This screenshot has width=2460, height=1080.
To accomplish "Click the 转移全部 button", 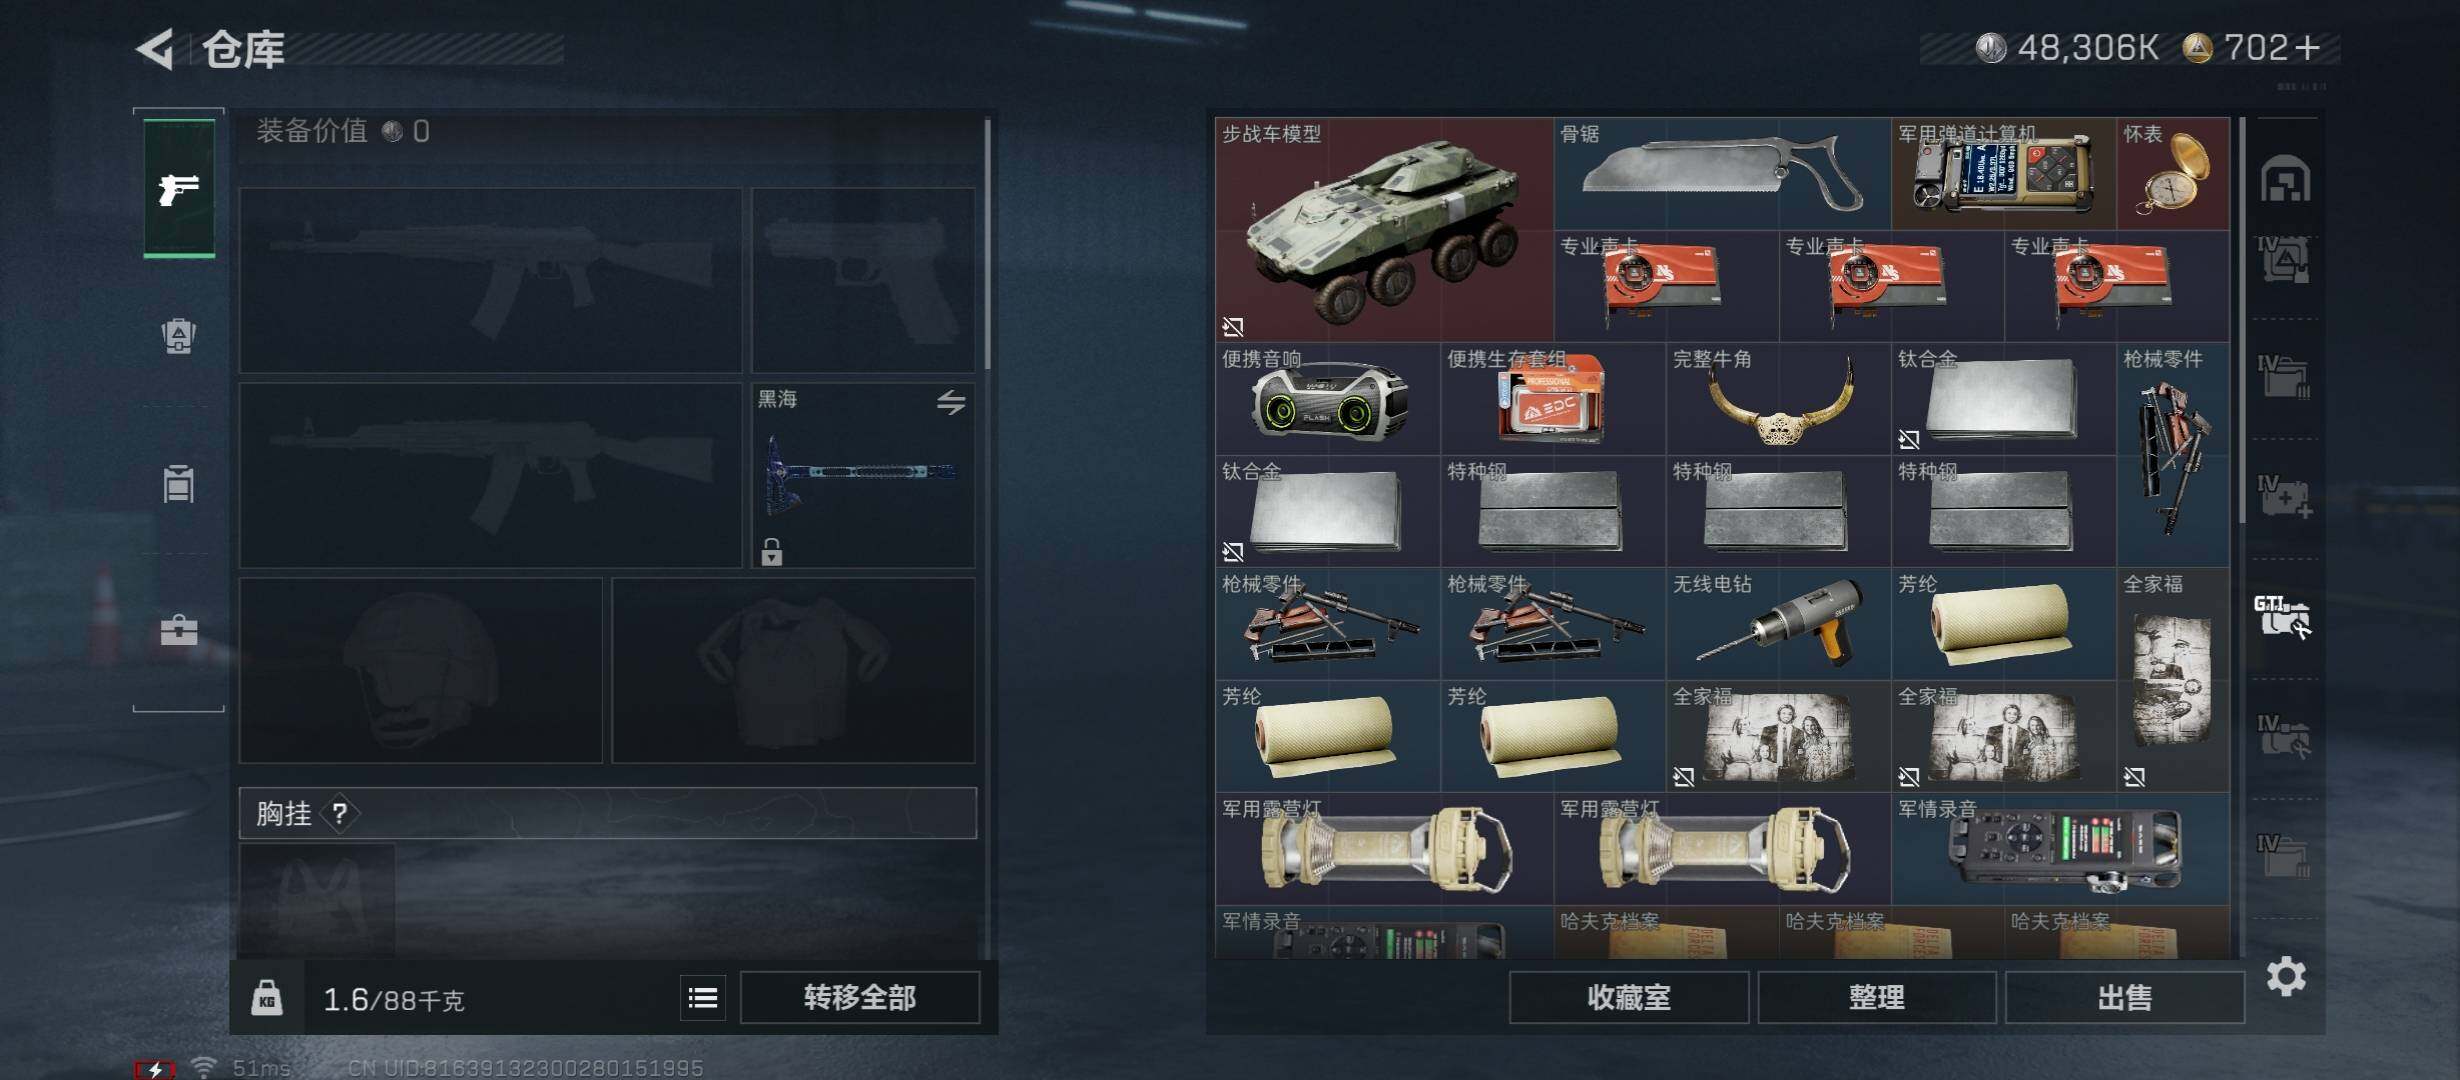I will 860,997.
